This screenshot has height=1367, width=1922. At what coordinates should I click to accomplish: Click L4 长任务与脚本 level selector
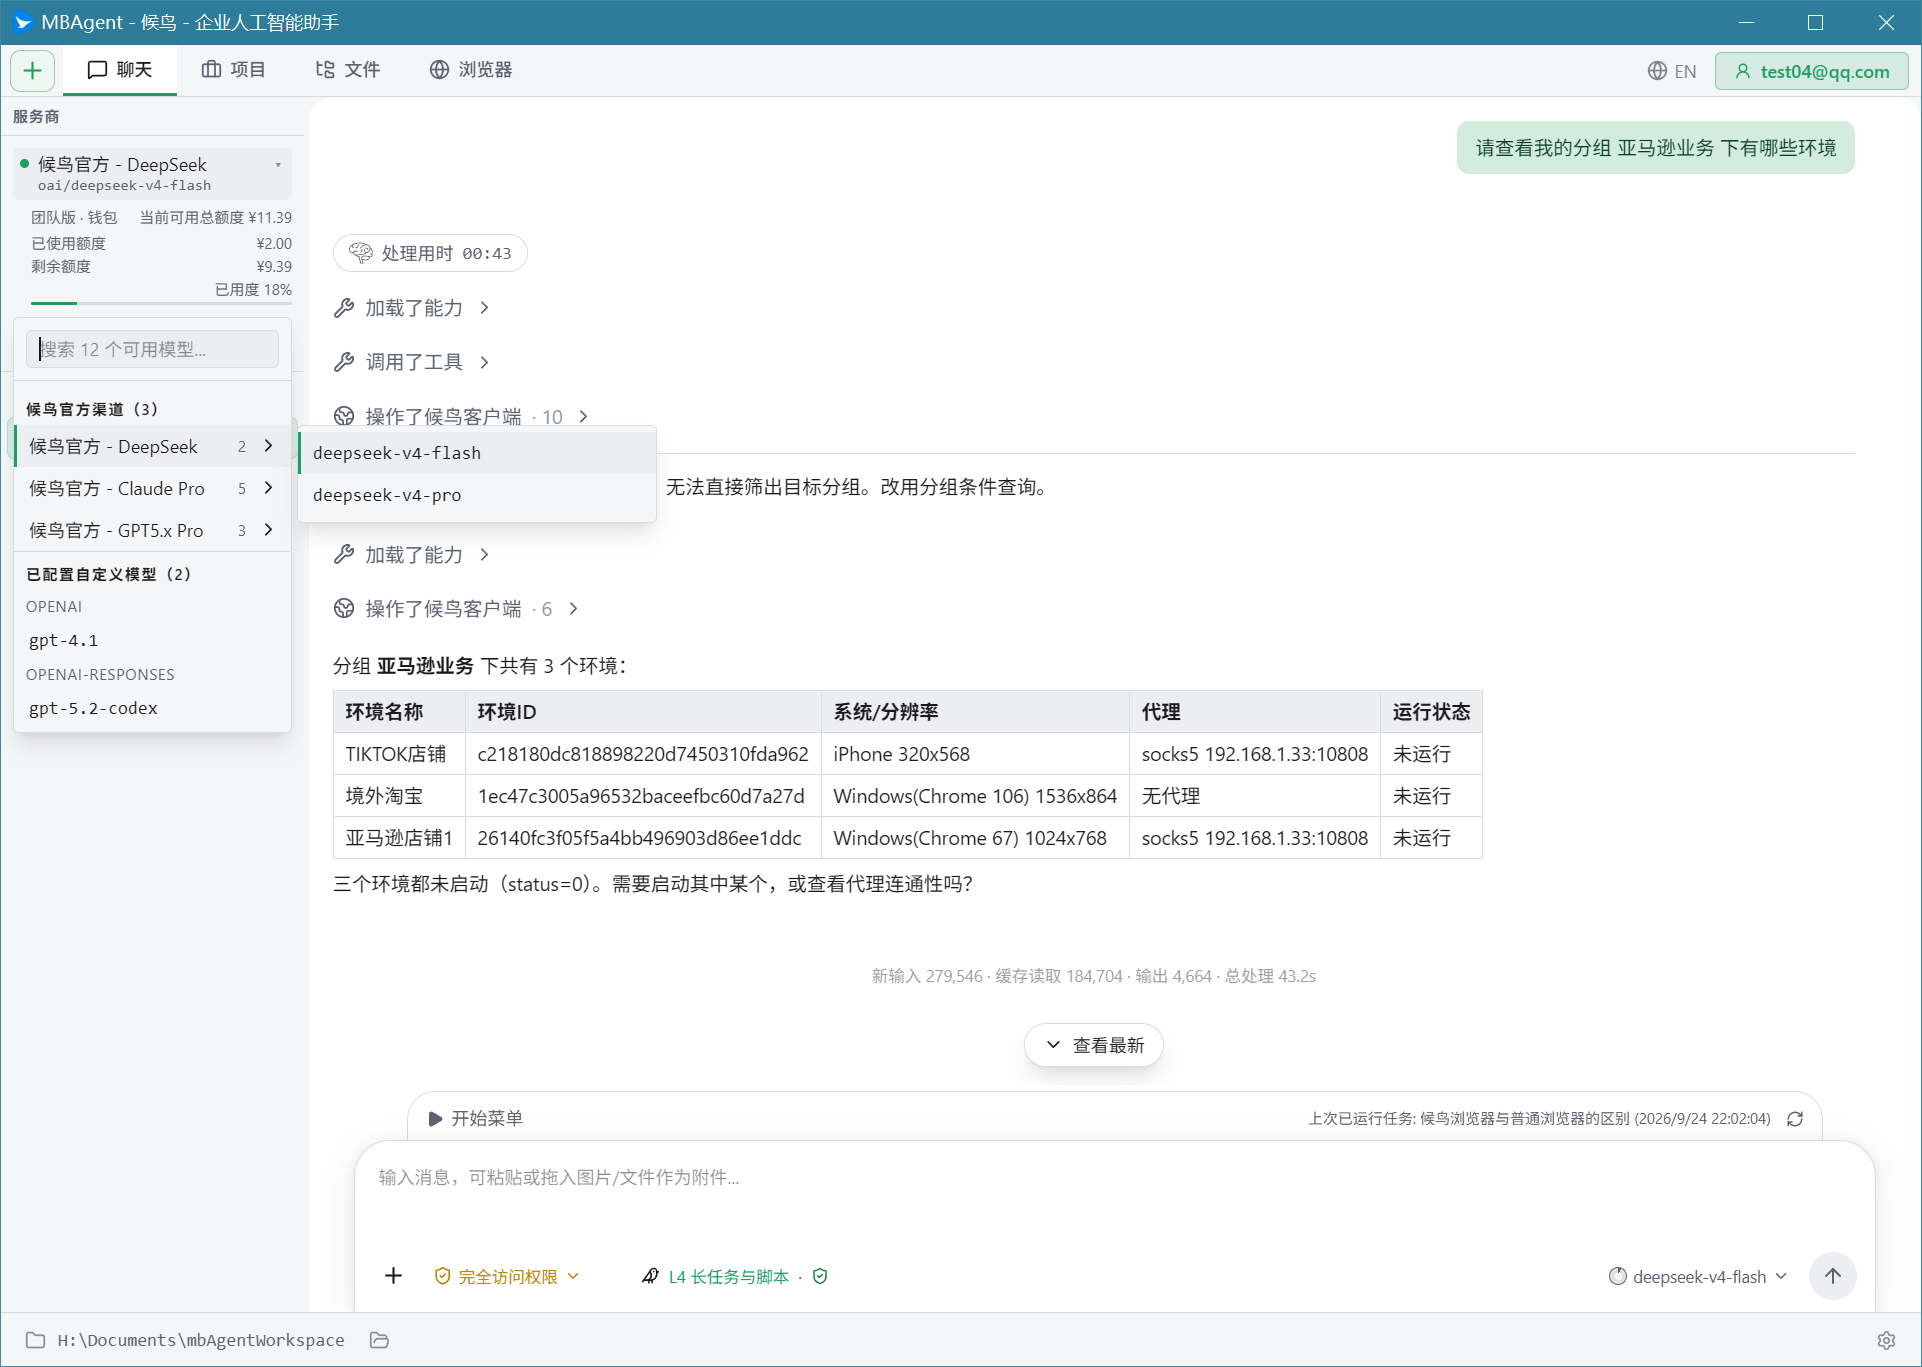coord(716,1277)
